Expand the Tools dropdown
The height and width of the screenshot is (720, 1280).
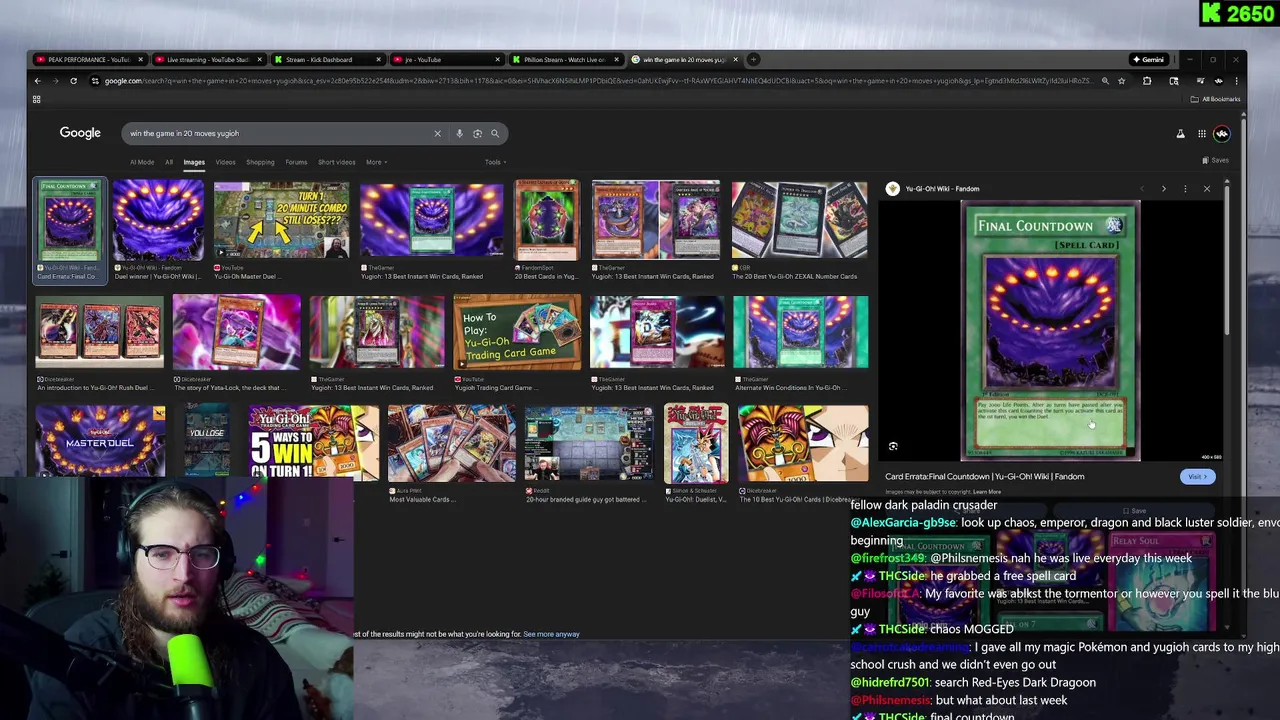pos(495,162)
